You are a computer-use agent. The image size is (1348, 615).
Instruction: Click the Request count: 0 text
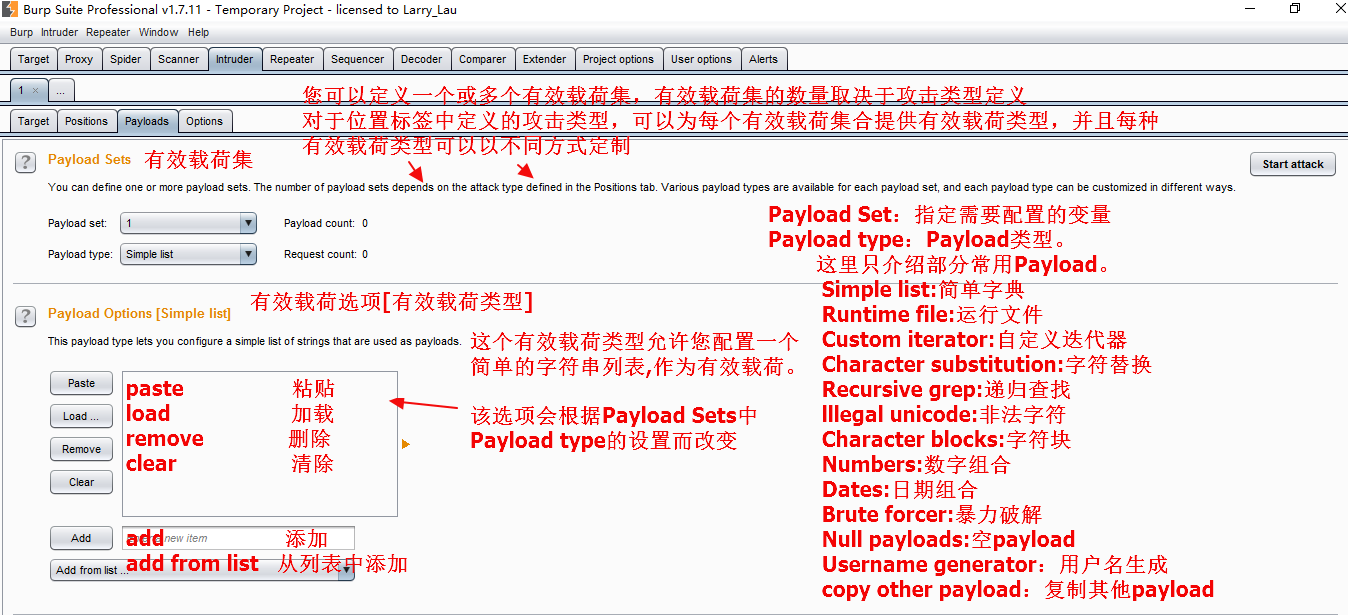(326, 254)
